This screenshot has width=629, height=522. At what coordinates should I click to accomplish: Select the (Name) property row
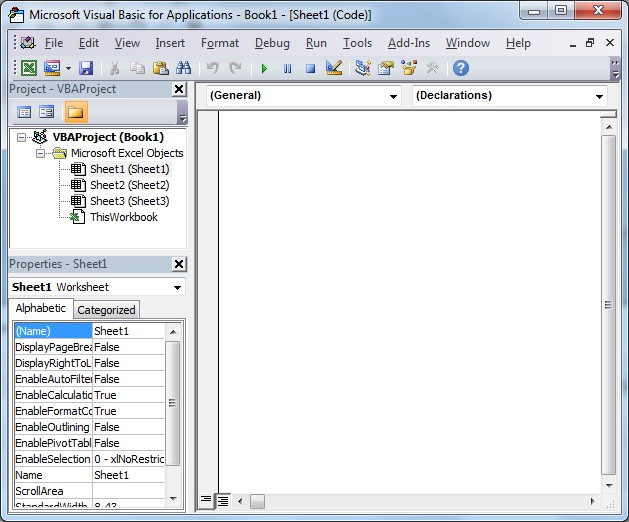(89, 331)
